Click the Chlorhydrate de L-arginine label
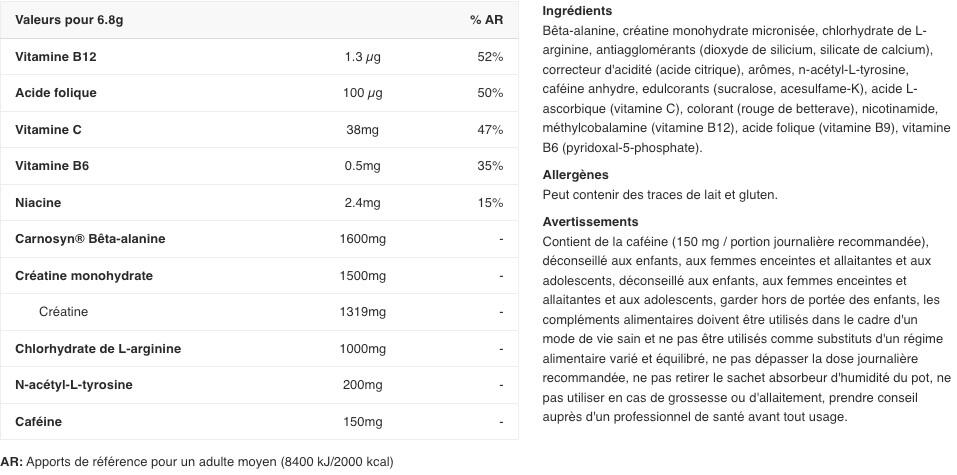Viewport: 957px width, 475px height. pyautogui.click(x=98, y=349)
